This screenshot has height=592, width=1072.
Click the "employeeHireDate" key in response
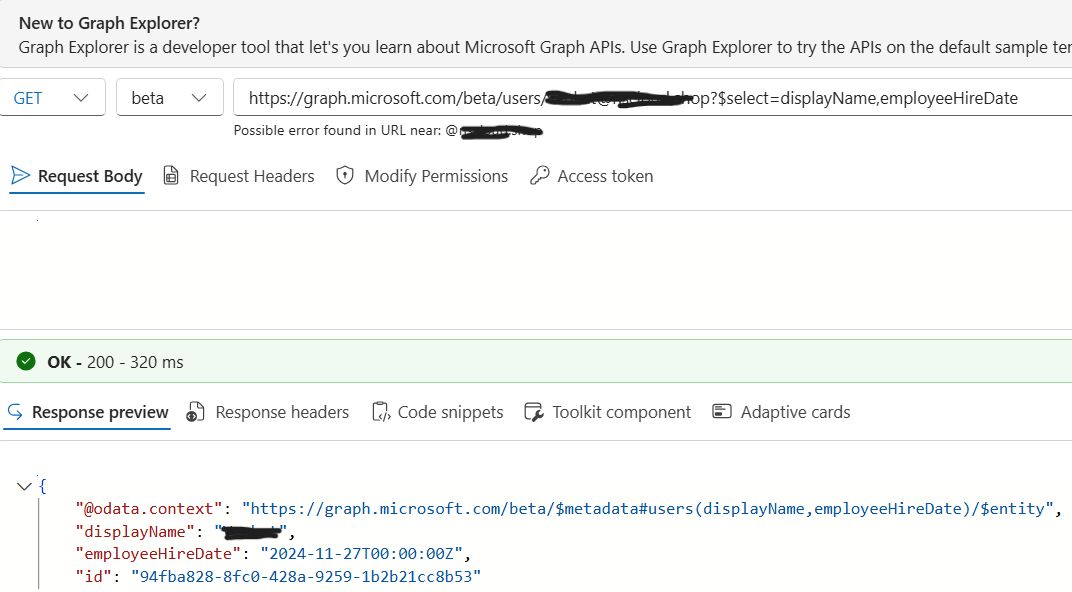[158, 554]
